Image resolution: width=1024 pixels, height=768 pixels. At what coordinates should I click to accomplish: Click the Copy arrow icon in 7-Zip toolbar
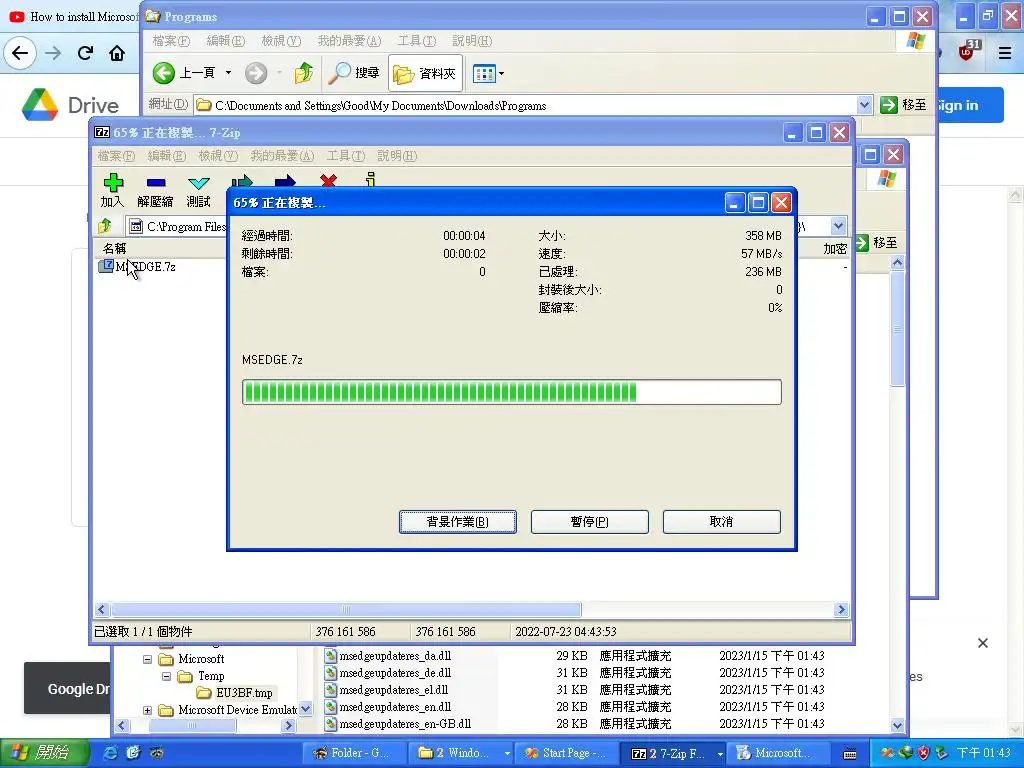(242, 181)
